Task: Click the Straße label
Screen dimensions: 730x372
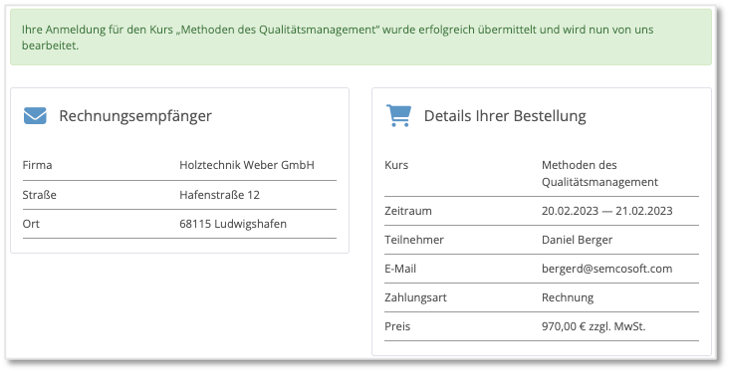Action: (x=40, y=195)
